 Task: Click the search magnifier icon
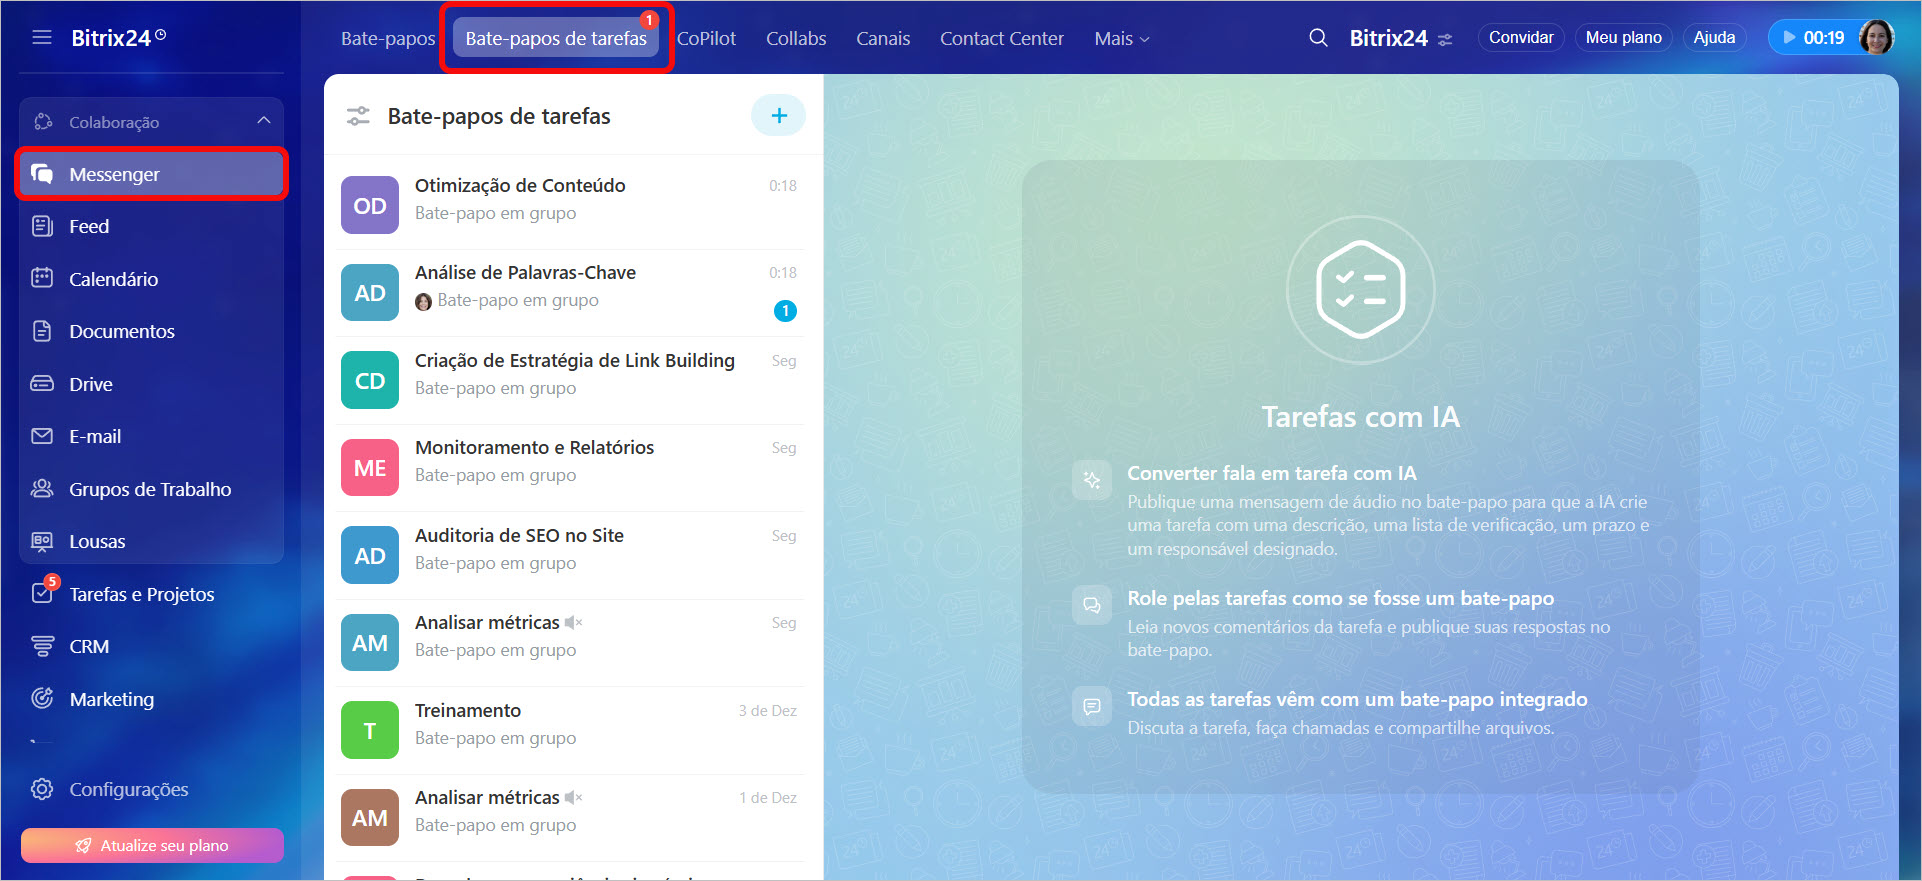1318,38
